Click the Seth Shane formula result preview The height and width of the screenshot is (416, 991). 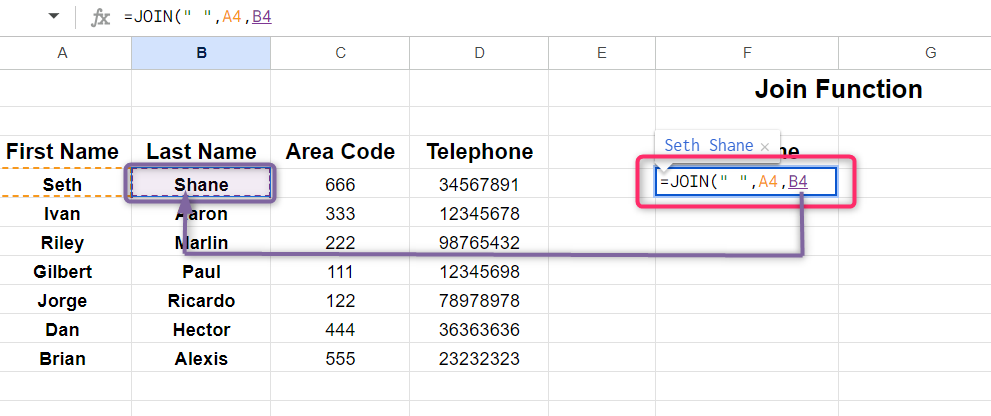point(708,146)
